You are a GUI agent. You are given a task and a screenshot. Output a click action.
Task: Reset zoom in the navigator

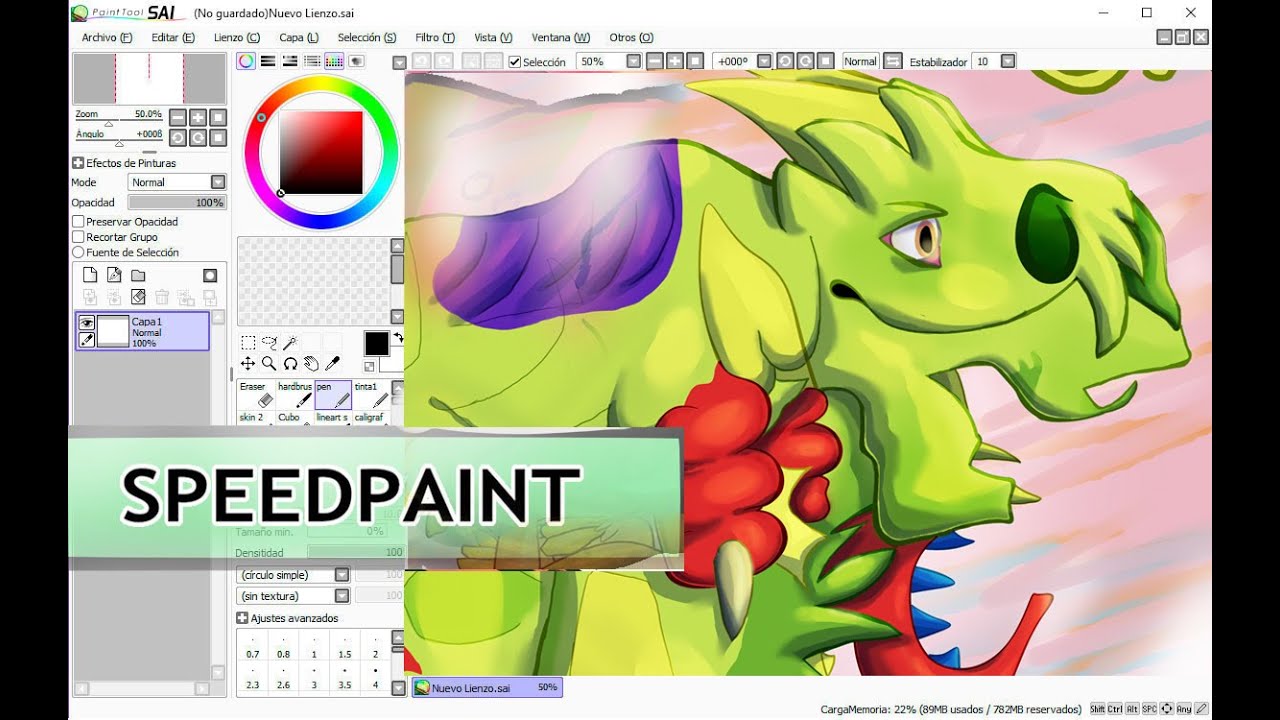(218, 117)
